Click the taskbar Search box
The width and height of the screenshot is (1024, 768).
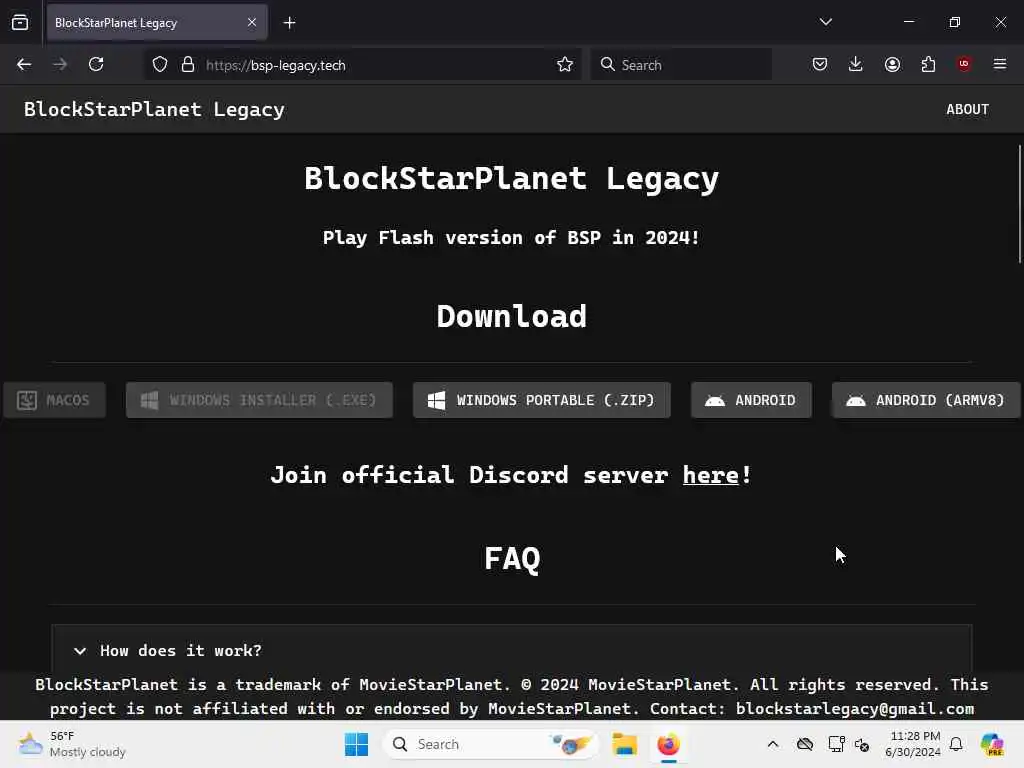coord(490,744)
